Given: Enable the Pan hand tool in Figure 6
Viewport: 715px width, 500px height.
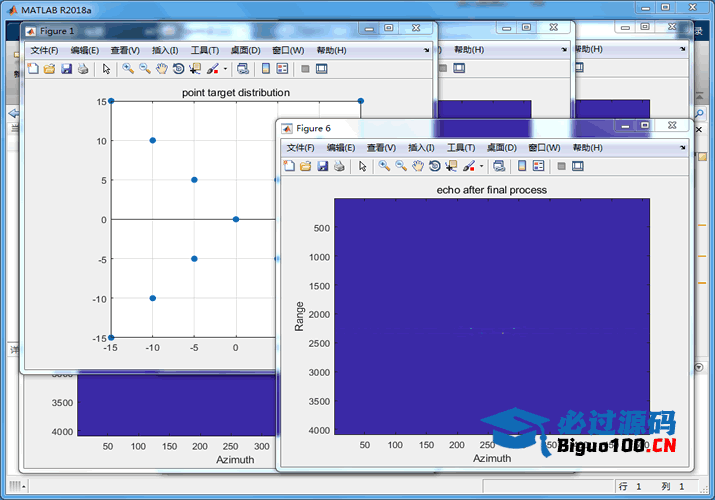Looking at the screenshot, I should click(417, 166).
